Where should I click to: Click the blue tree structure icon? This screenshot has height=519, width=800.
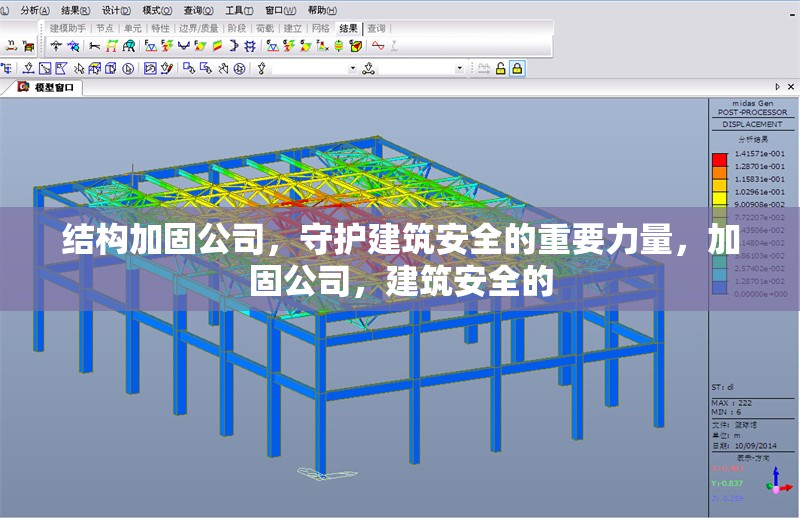7,68
